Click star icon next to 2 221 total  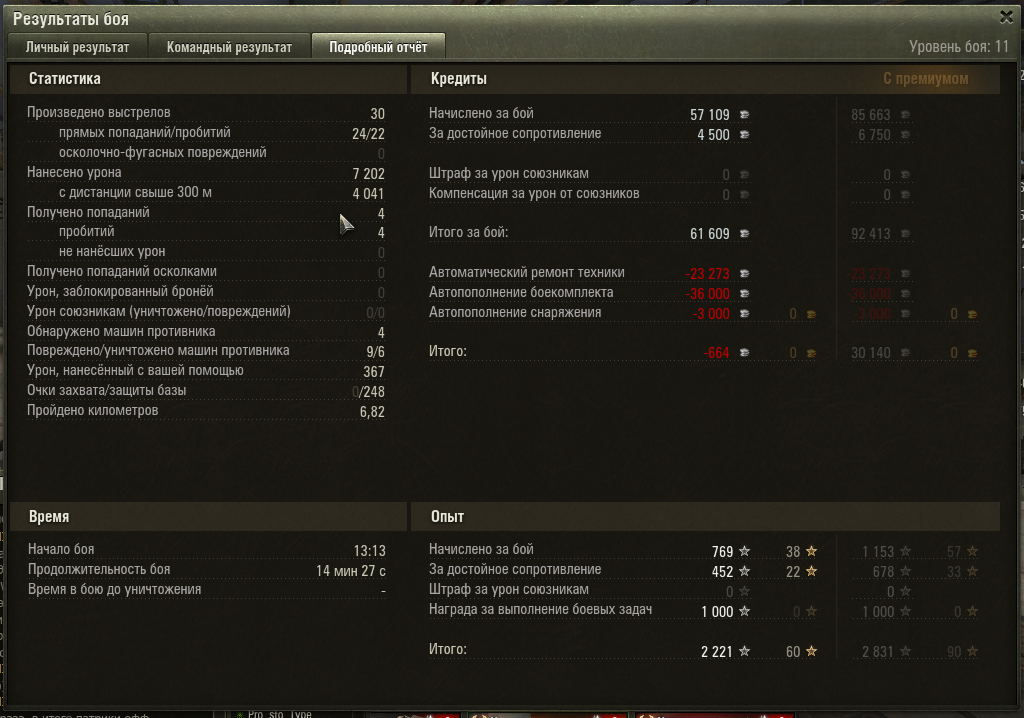point(744,651)
